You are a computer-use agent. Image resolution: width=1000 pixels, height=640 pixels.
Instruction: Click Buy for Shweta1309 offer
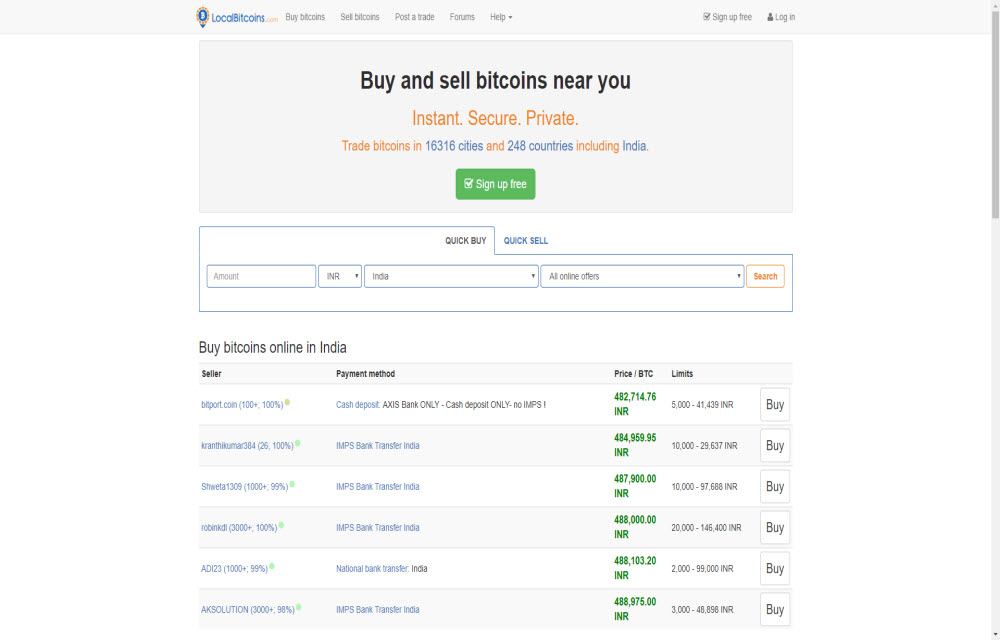pyautogui.click(x=775, y=487)
